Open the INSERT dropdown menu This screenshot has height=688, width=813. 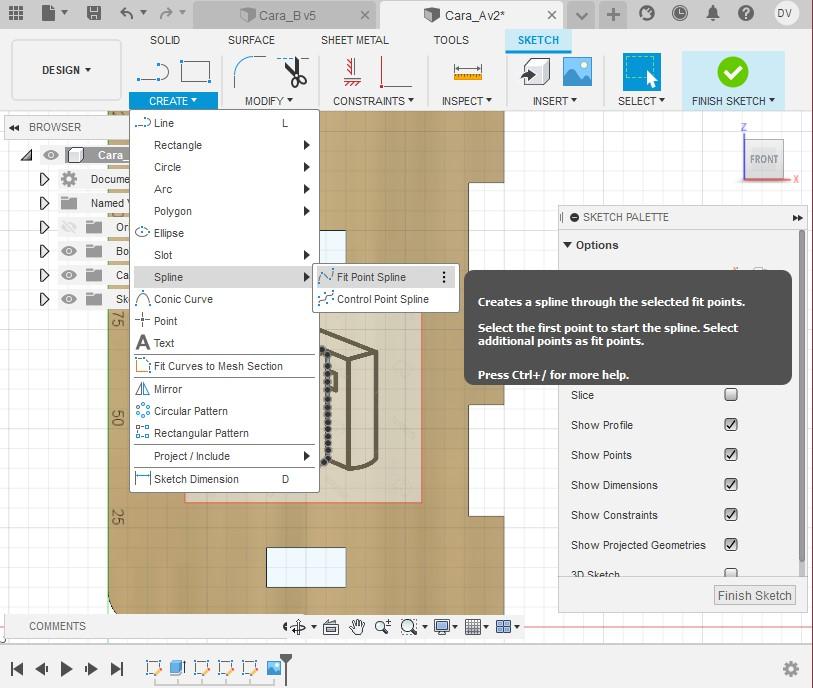[555, 101]
